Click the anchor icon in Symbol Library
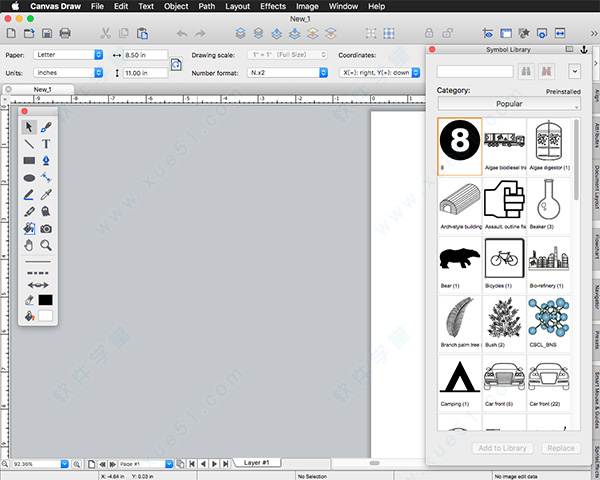 click(584, 49)
